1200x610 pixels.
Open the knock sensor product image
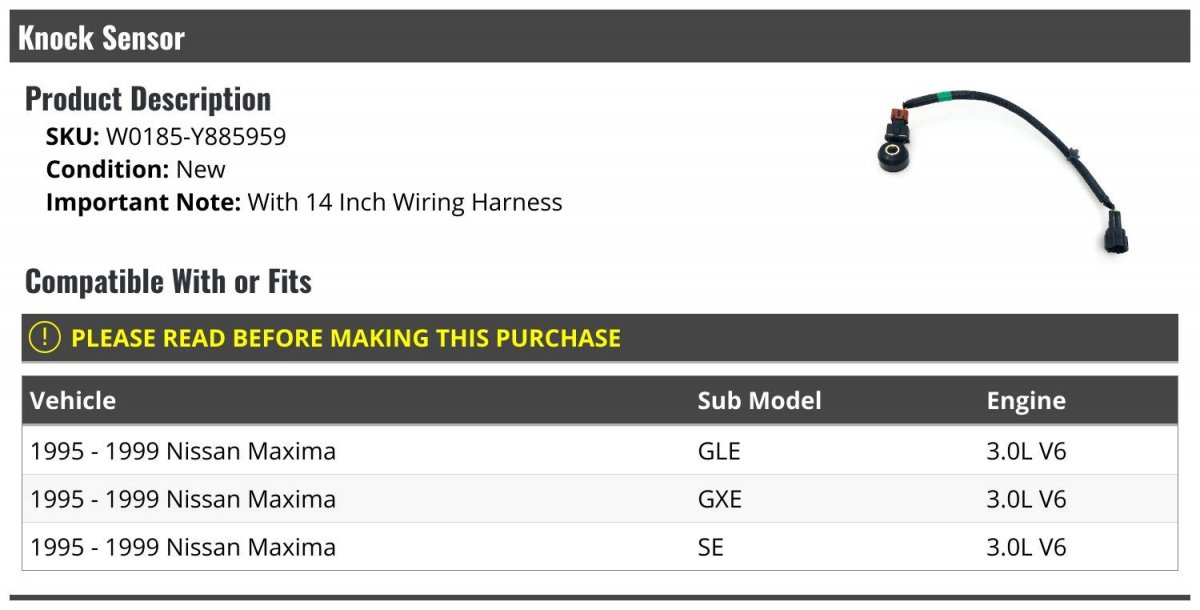[x=1008, y=172]
